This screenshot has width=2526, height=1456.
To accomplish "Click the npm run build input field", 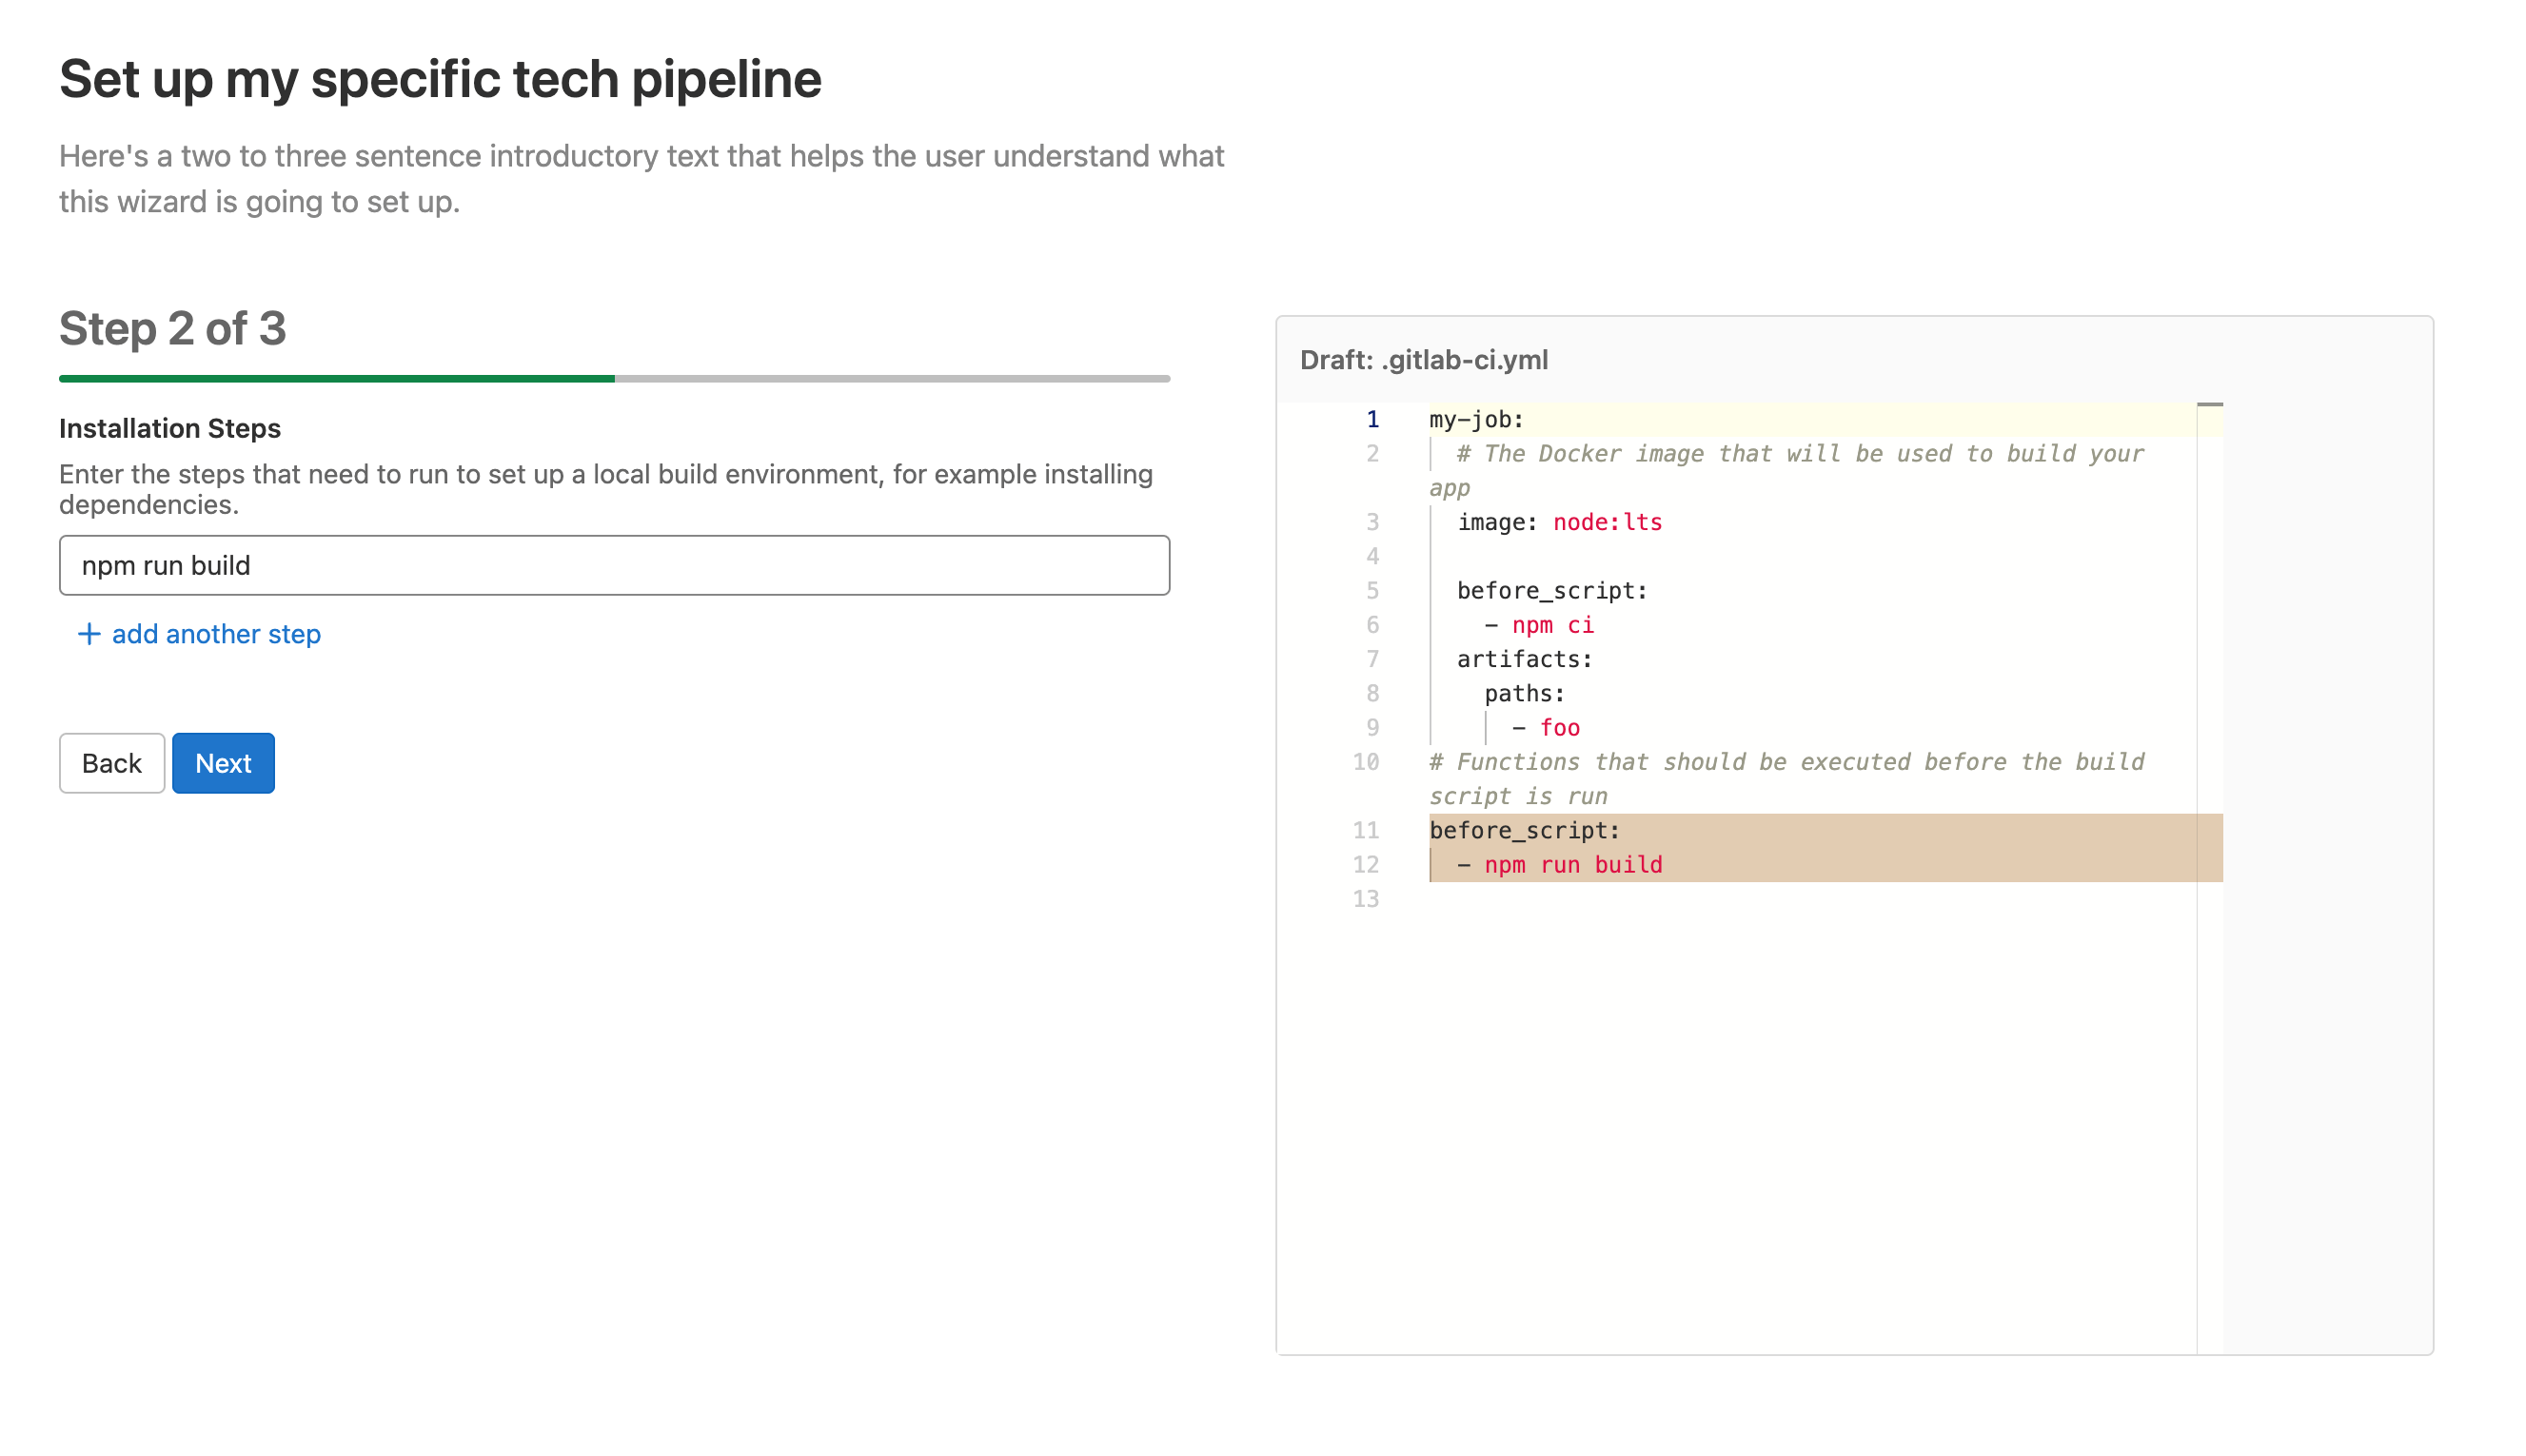I will (x=614, y=565).
